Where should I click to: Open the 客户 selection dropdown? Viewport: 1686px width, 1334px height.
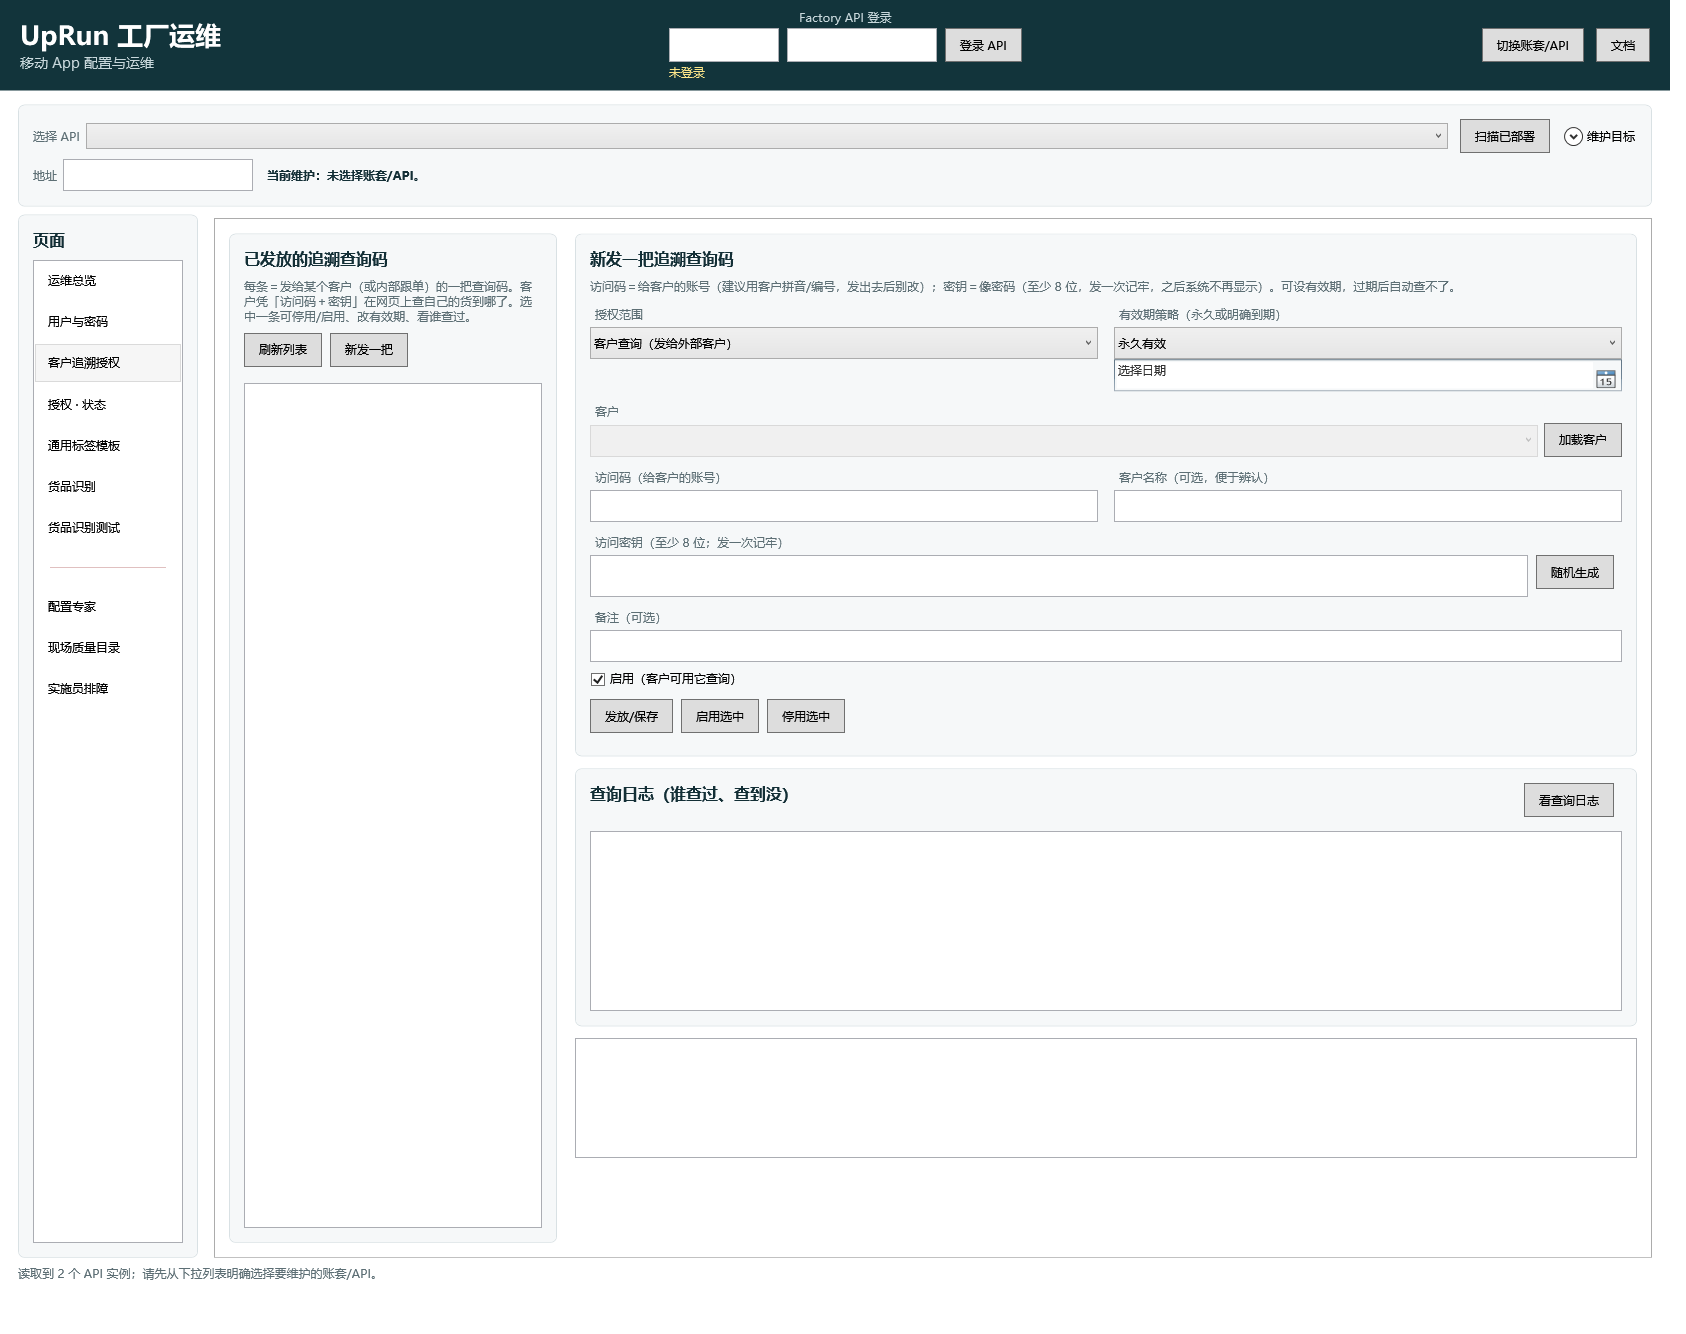coord(1063,440)
